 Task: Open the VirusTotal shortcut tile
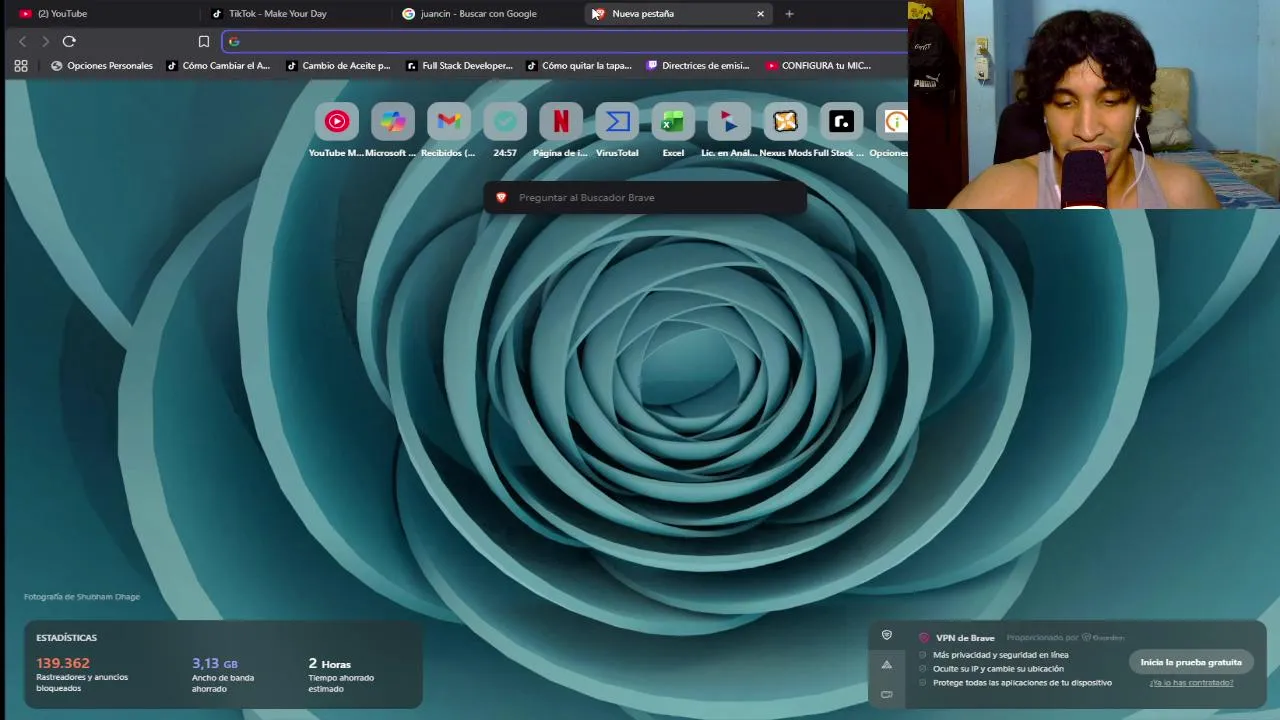pos(617,122)
